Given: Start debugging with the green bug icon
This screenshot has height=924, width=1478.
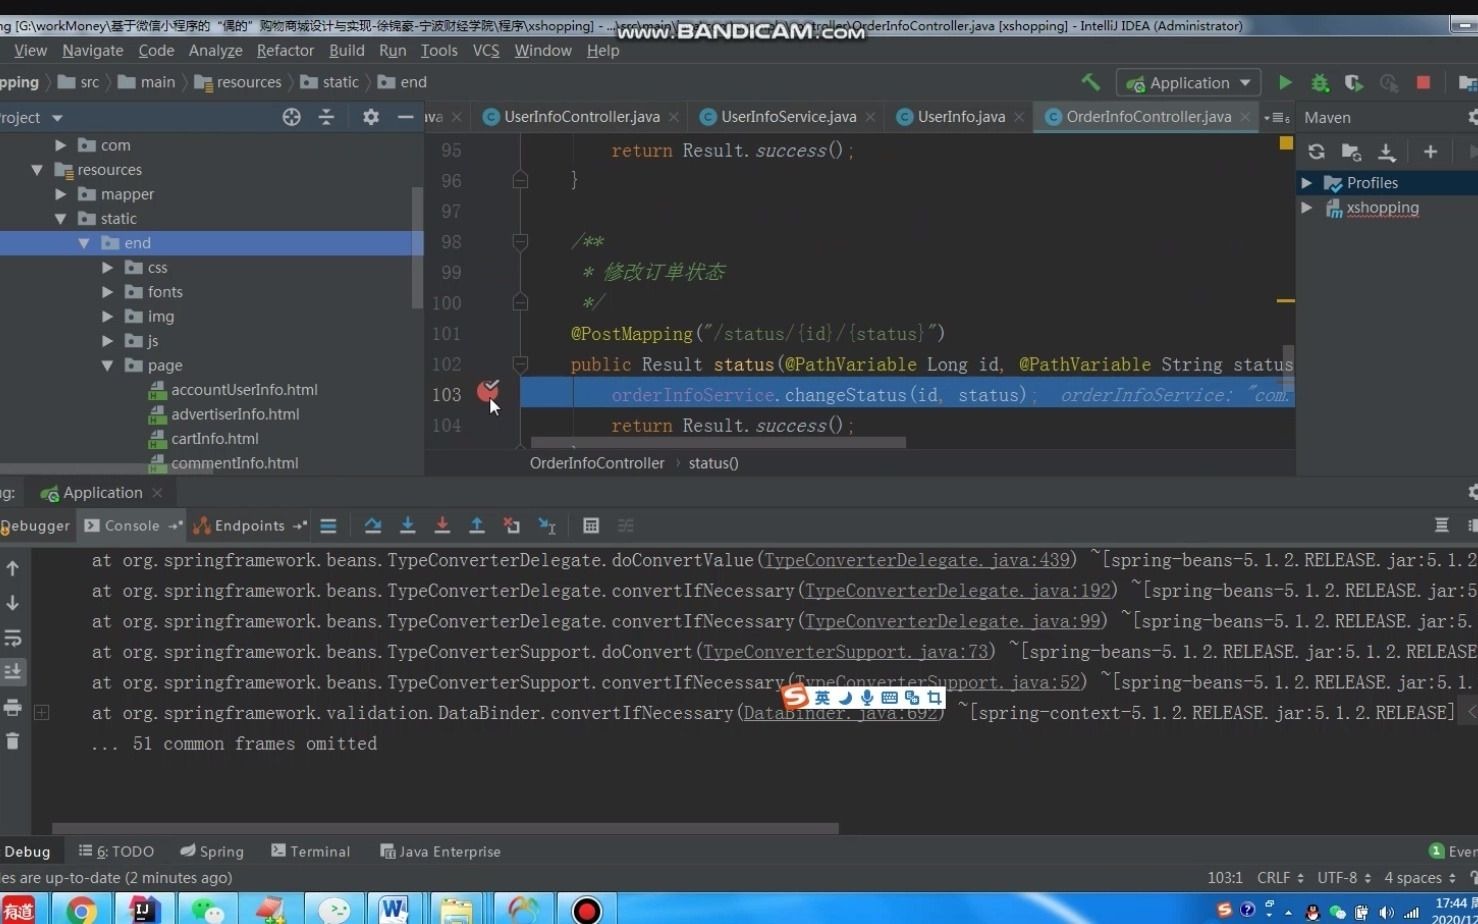Looking at the screenshot, I should [1320, 83].
